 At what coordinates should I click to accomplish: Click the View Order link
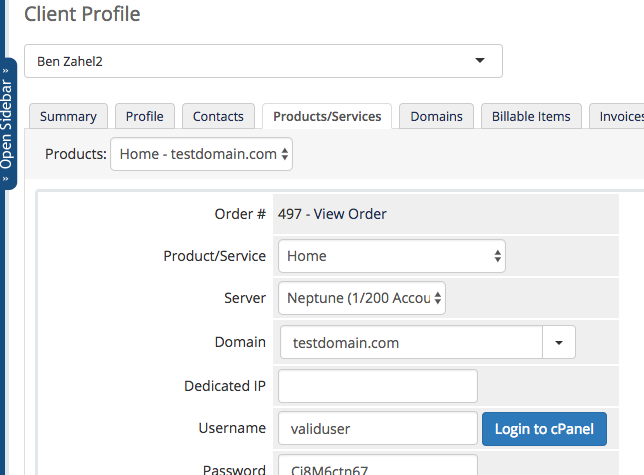[x=350, y=214]
